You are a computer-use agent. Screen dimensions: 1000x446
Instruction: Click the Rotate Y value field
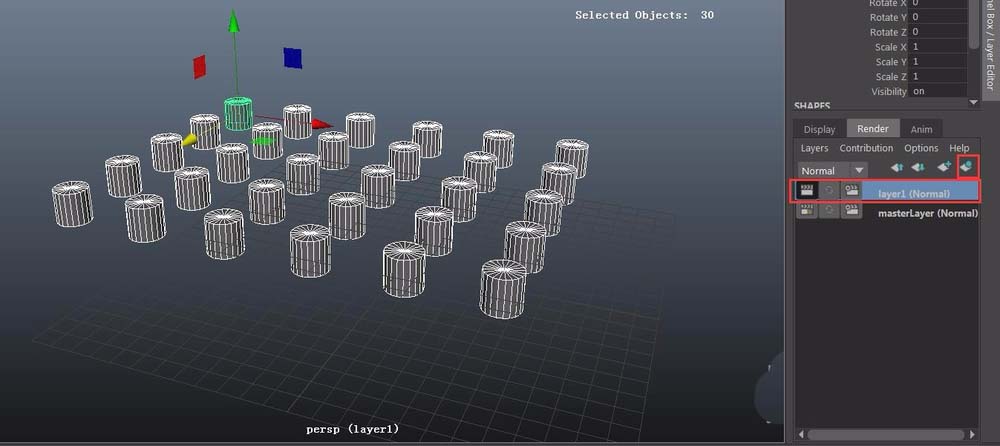(x=938, y=17)
